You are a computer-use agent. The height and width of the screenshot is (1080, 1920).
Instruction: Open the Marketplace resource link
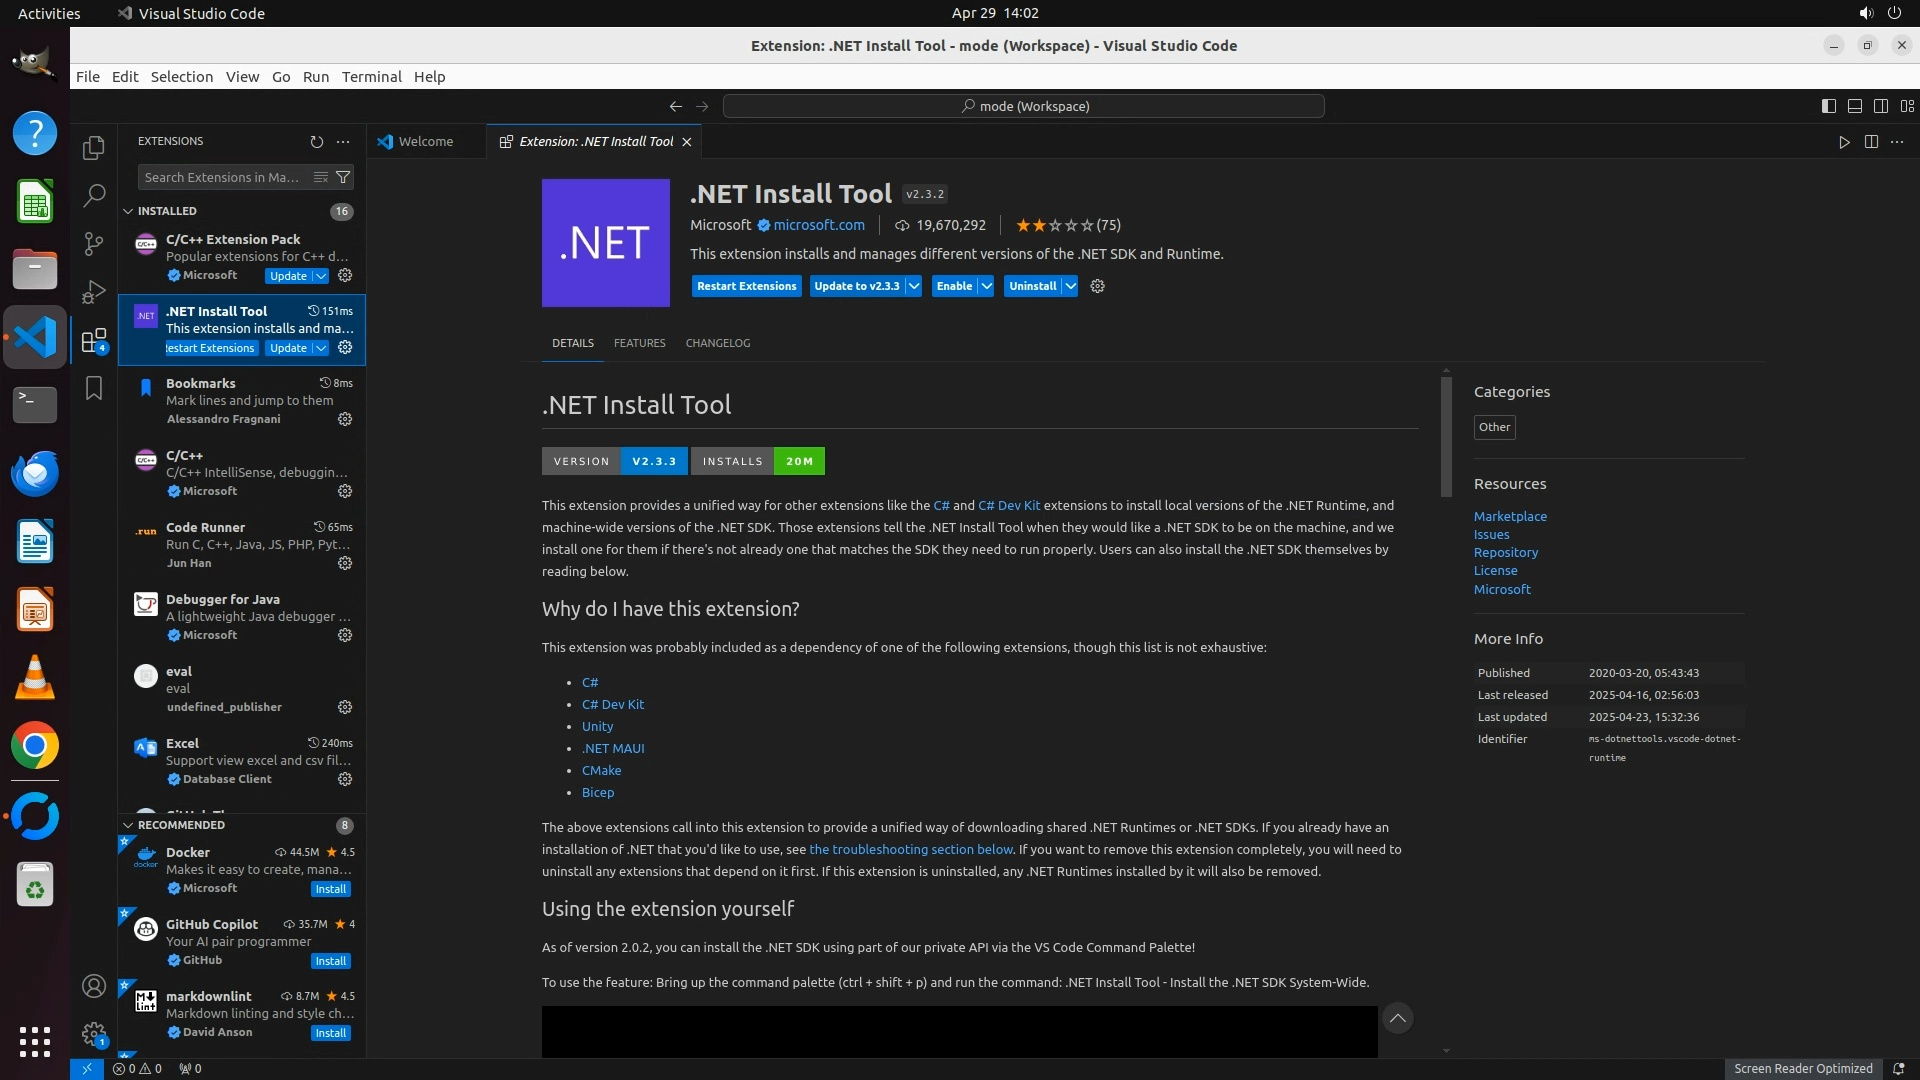(1509, 517)
